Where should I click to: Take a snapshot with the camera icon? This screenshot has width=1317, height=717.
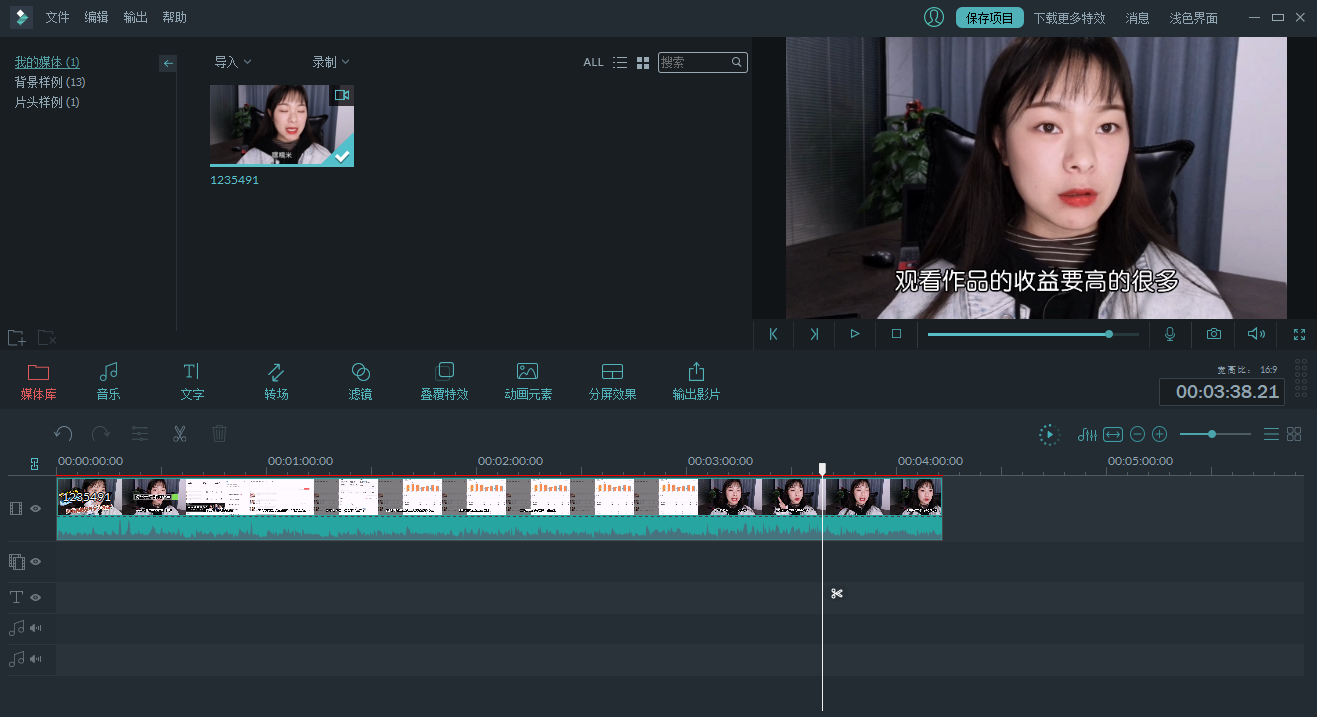pyautogui.click(x=1213, y=334)
